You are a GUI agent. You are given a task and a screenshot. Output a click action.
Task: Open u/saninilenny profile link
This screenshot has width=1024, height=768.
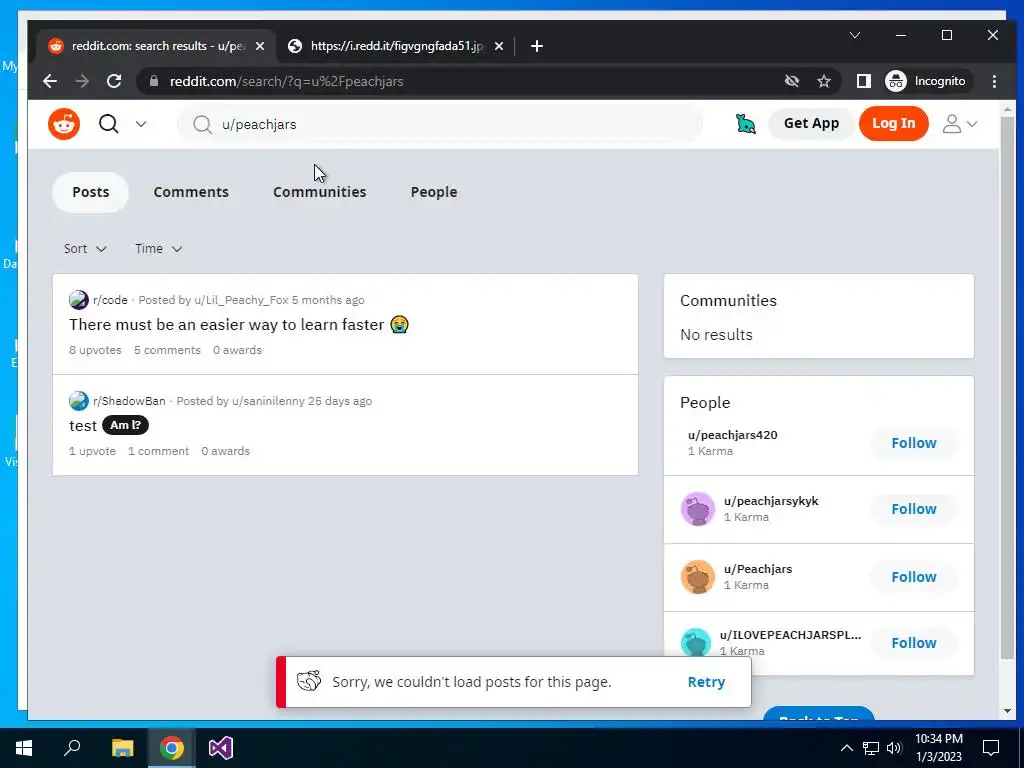[x=268, y=401]
